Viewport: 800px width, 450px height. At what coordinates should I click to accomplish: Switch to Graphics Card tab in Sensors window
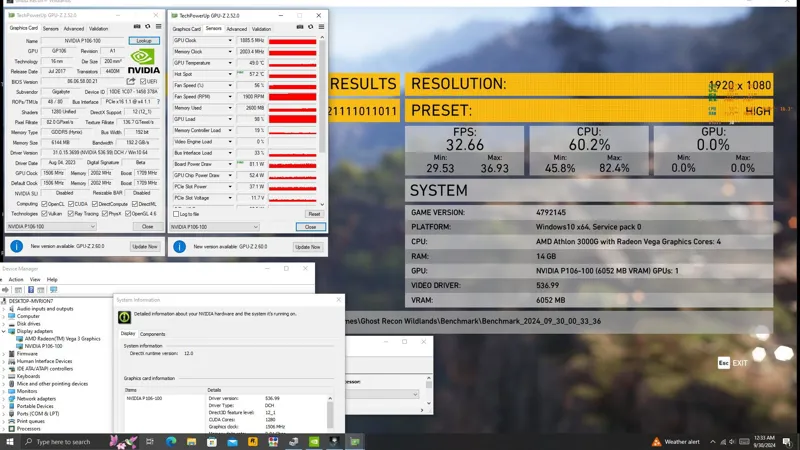coord(187,29)
